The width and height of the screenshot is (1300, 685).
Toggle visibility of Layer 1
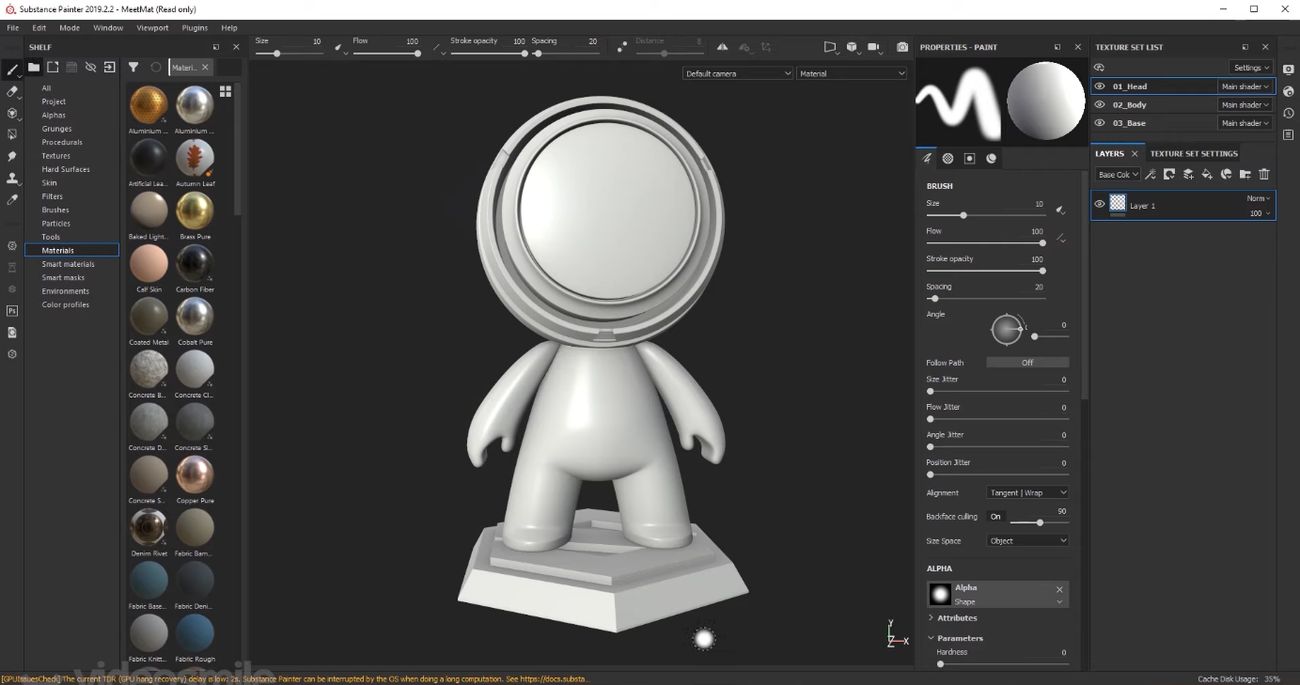coord(1099,204)
